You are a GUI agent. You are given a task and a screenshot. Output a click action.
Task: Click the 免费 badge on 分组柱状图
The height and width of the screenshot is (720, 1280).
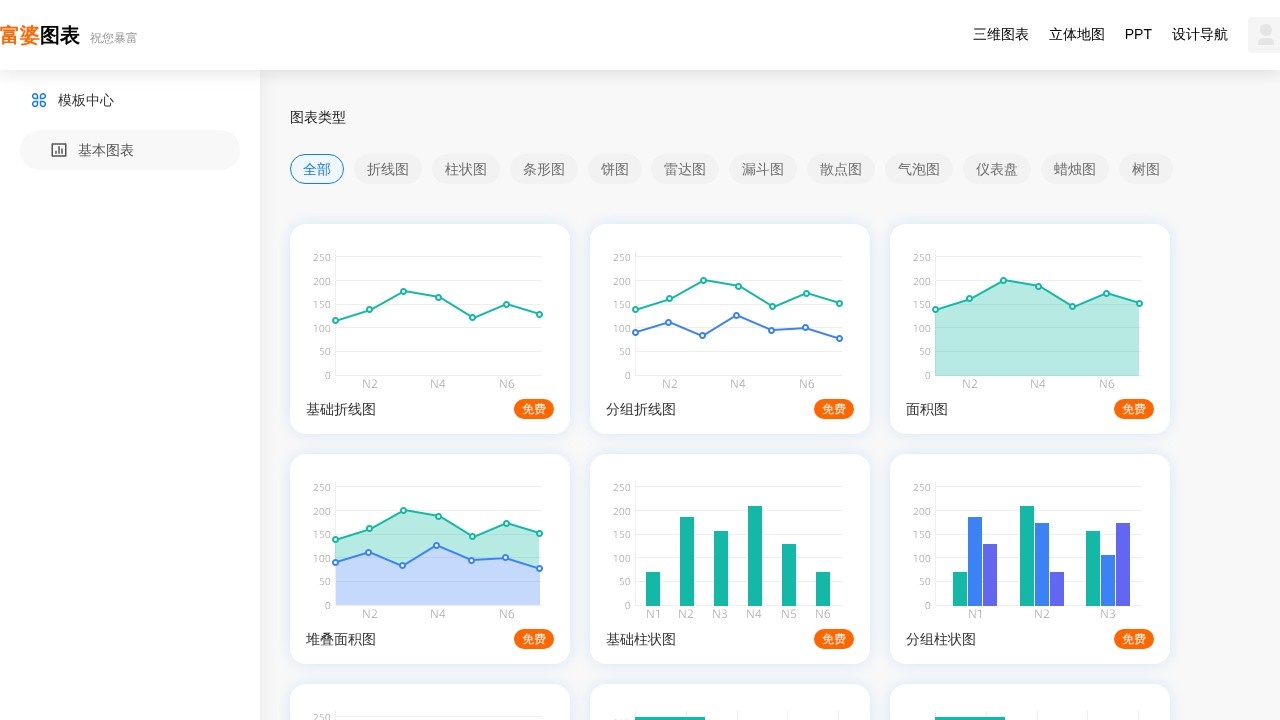point(1134,639)
